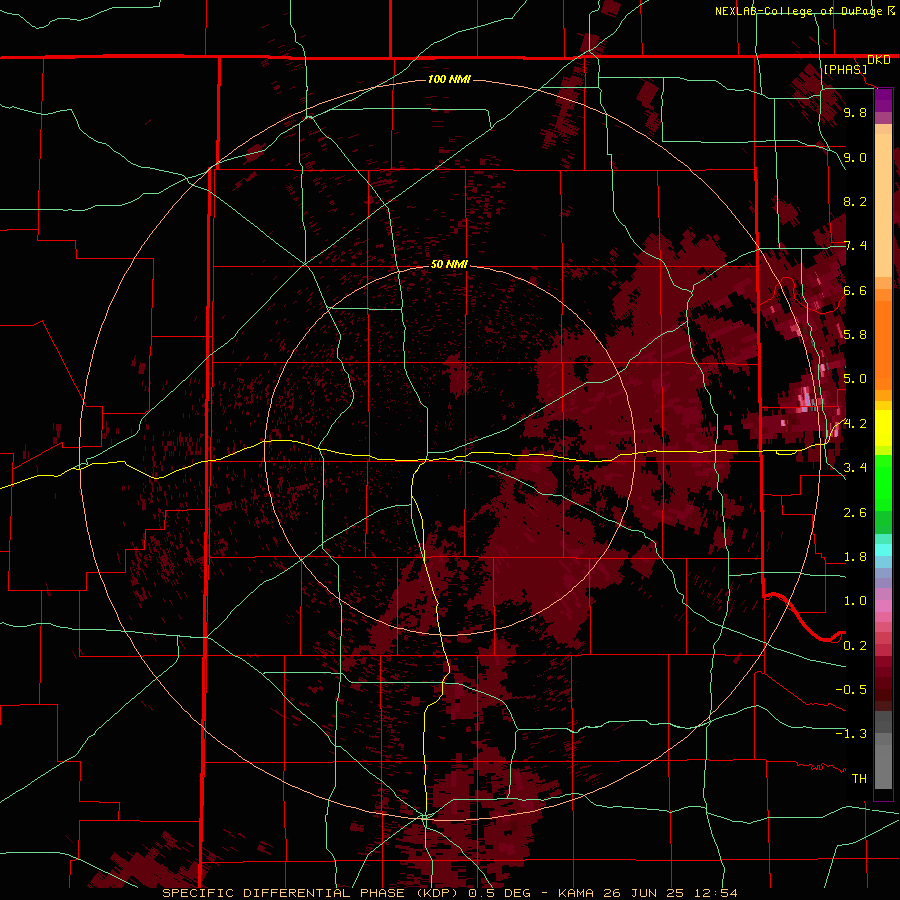900x900 pixels.
Task: Click the 100 NMI range ring label
Action: point(449,79)
